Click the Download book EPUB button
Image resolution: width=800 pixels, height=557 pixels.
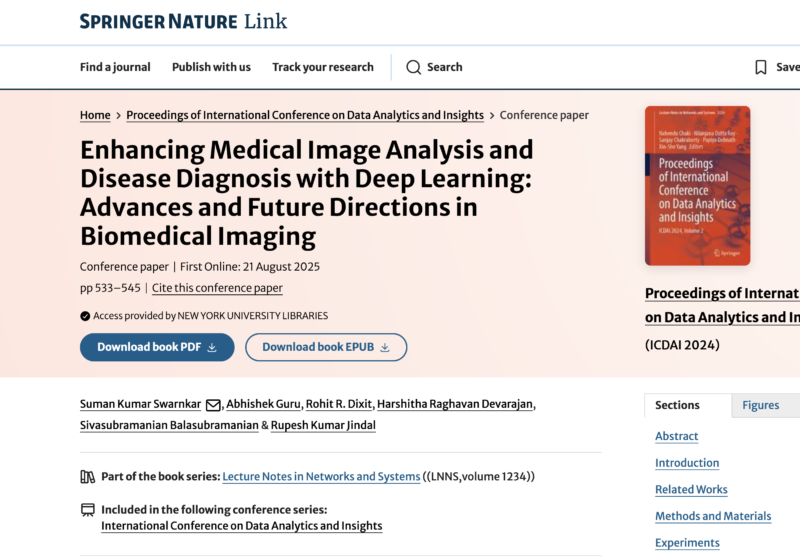[326, 347]
